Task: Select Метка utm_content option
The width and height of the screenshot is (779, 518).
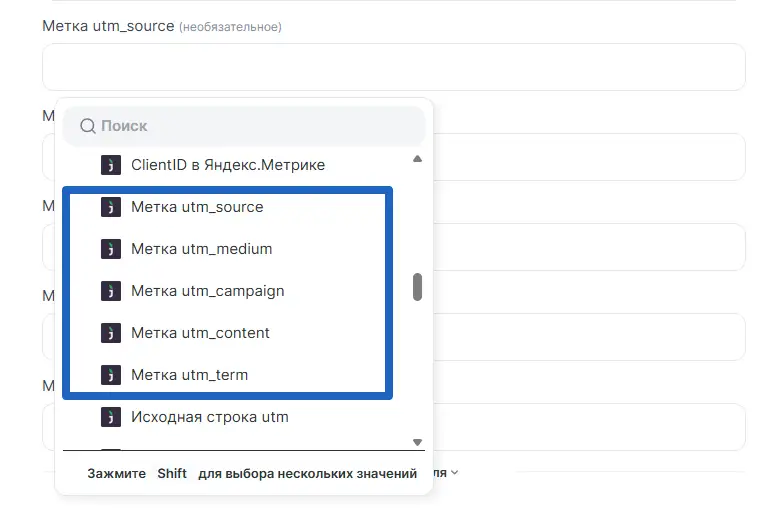Action: [x=200, y=333]
